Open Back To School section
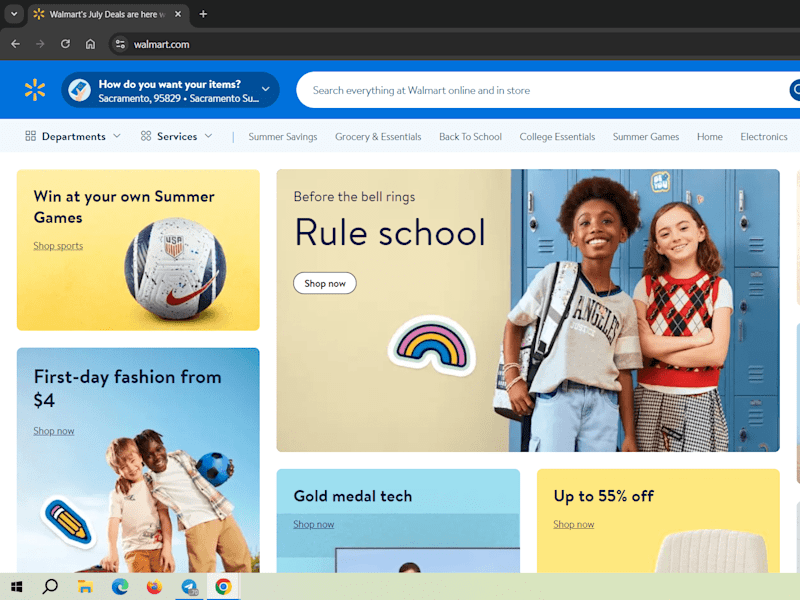Image resolution: width=800 pixels, height=600 pixels. 470,137
